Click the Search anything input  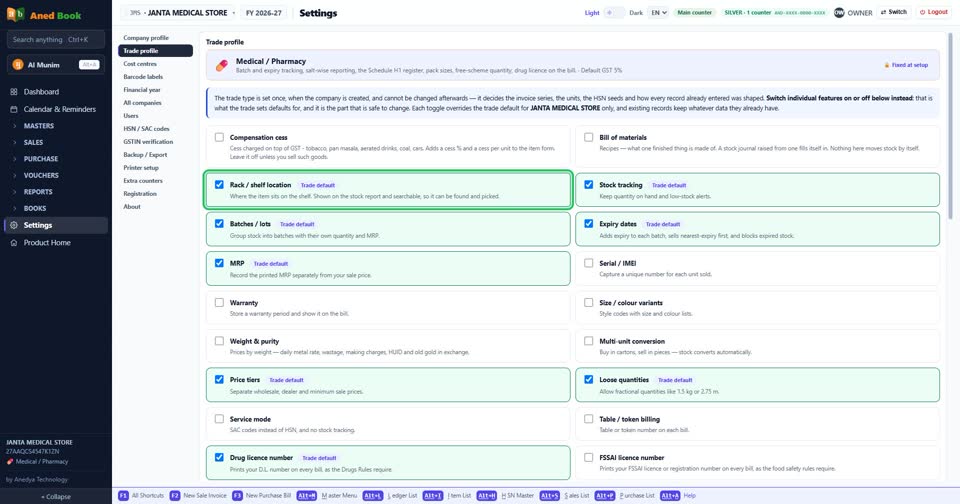click(56, 39)
